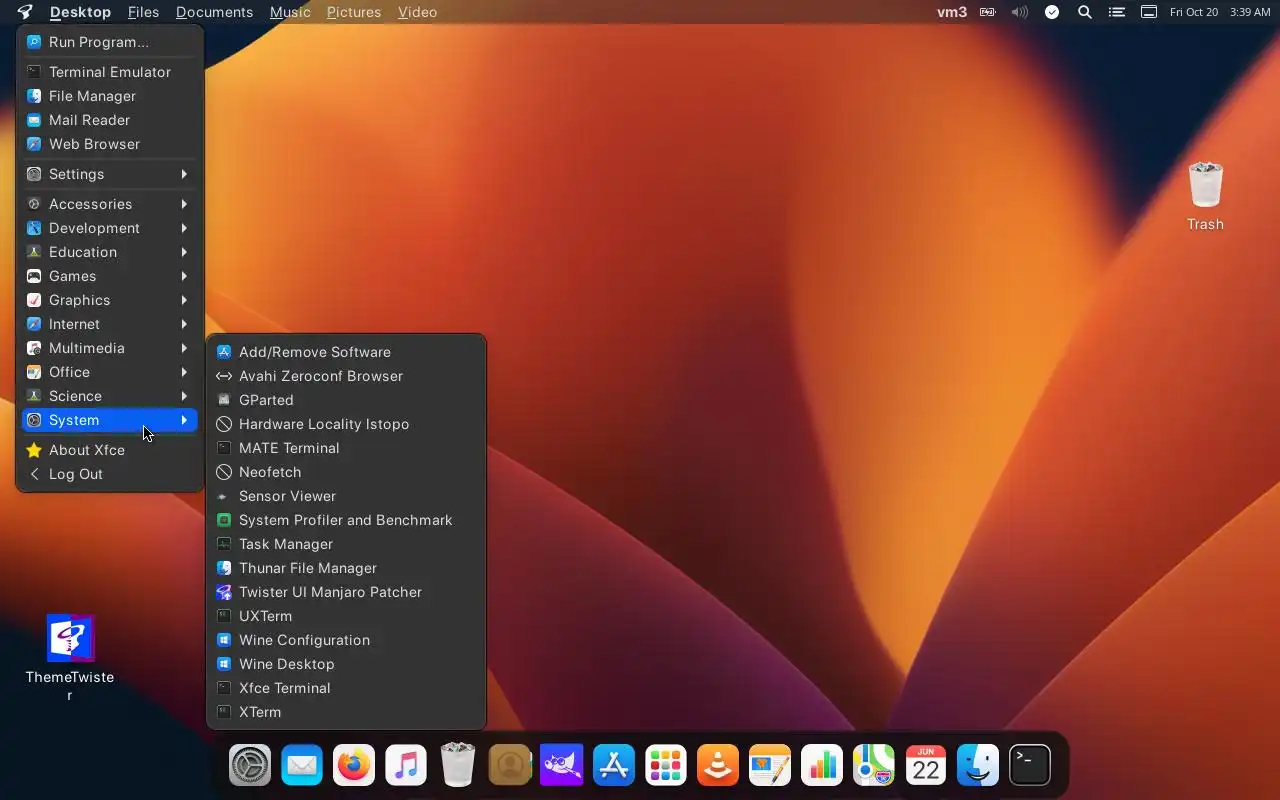The height and width of the screenshot is (800, 1280).
Task: Select About Xfce menu entry
Action: [x=110, y=450]
